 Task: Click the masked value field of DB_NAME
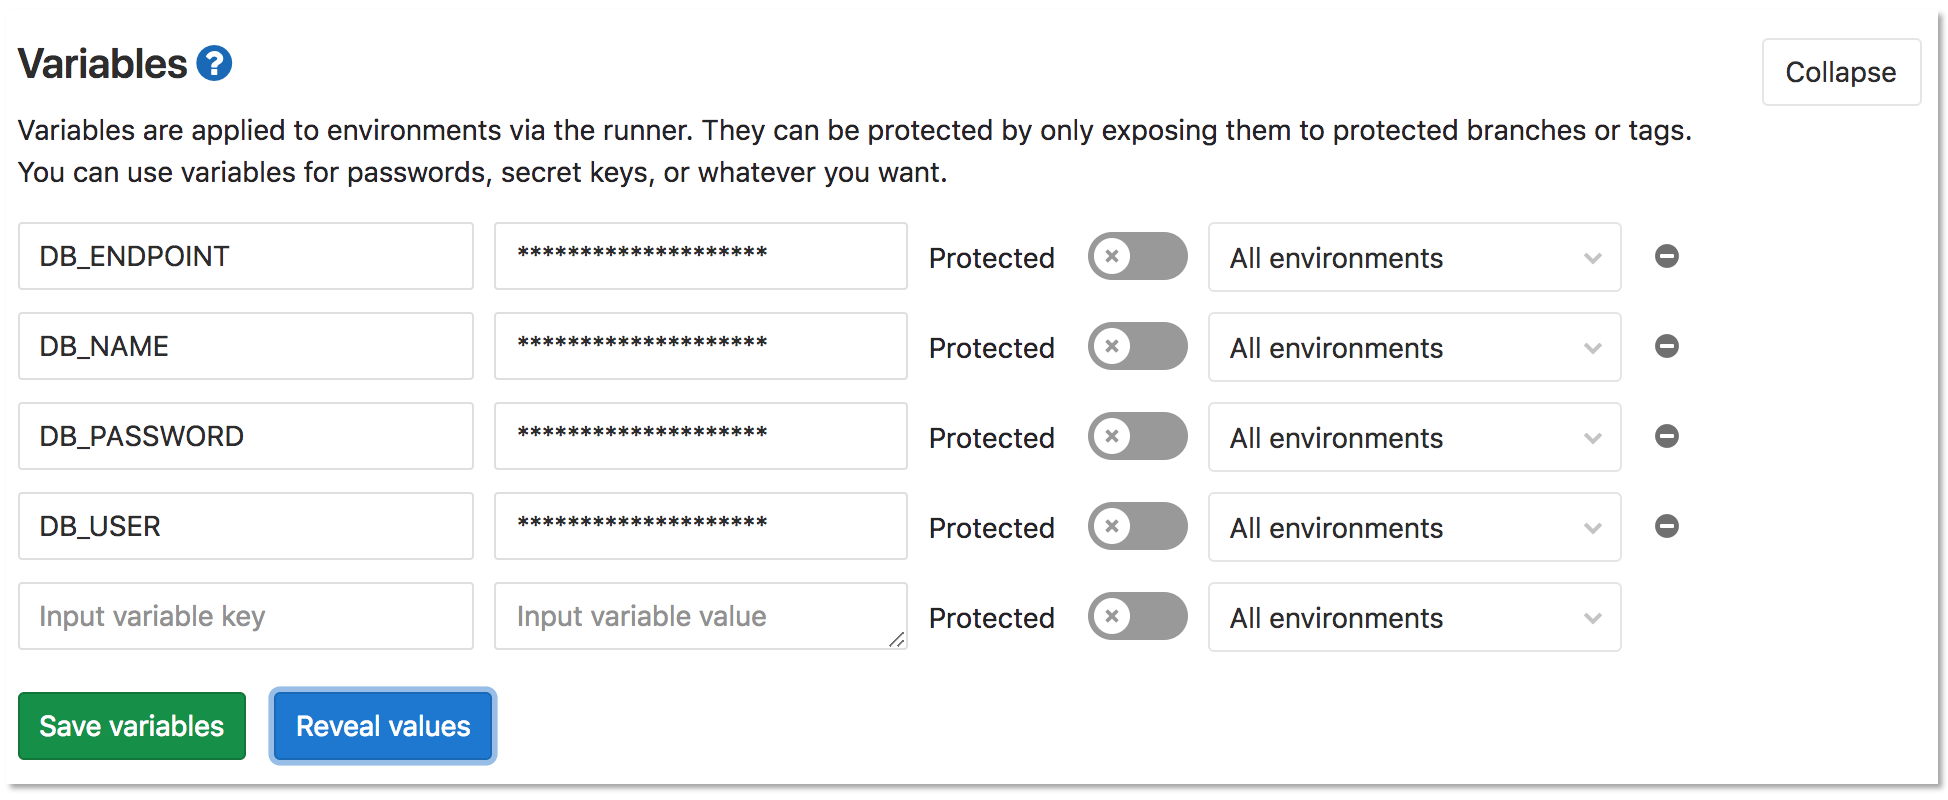700,346
